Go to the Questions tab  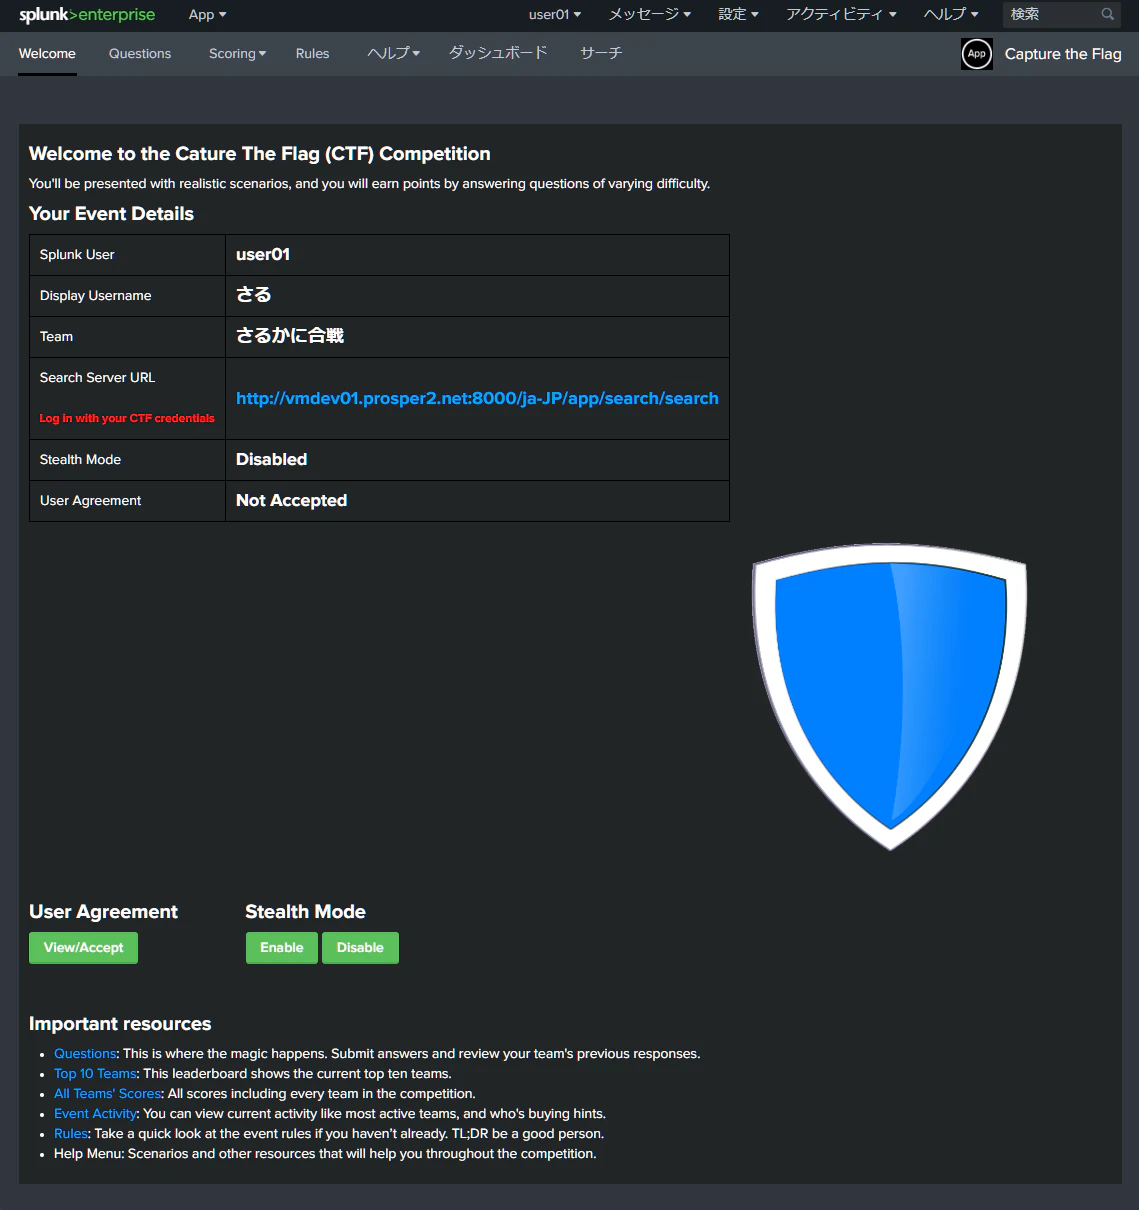[140, 54]
